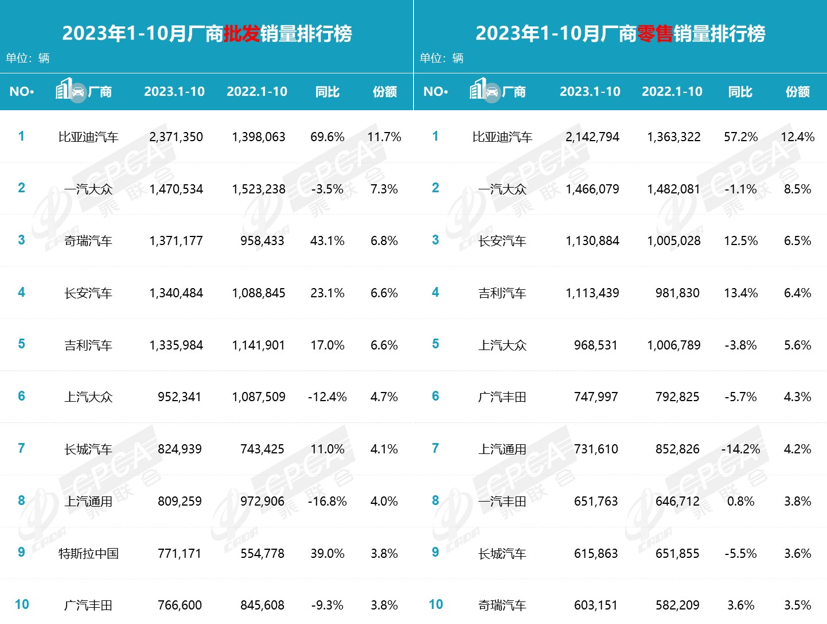Click rank number 10 in retail table
This screenshot has width=827, height=624.
coord(435,604)
